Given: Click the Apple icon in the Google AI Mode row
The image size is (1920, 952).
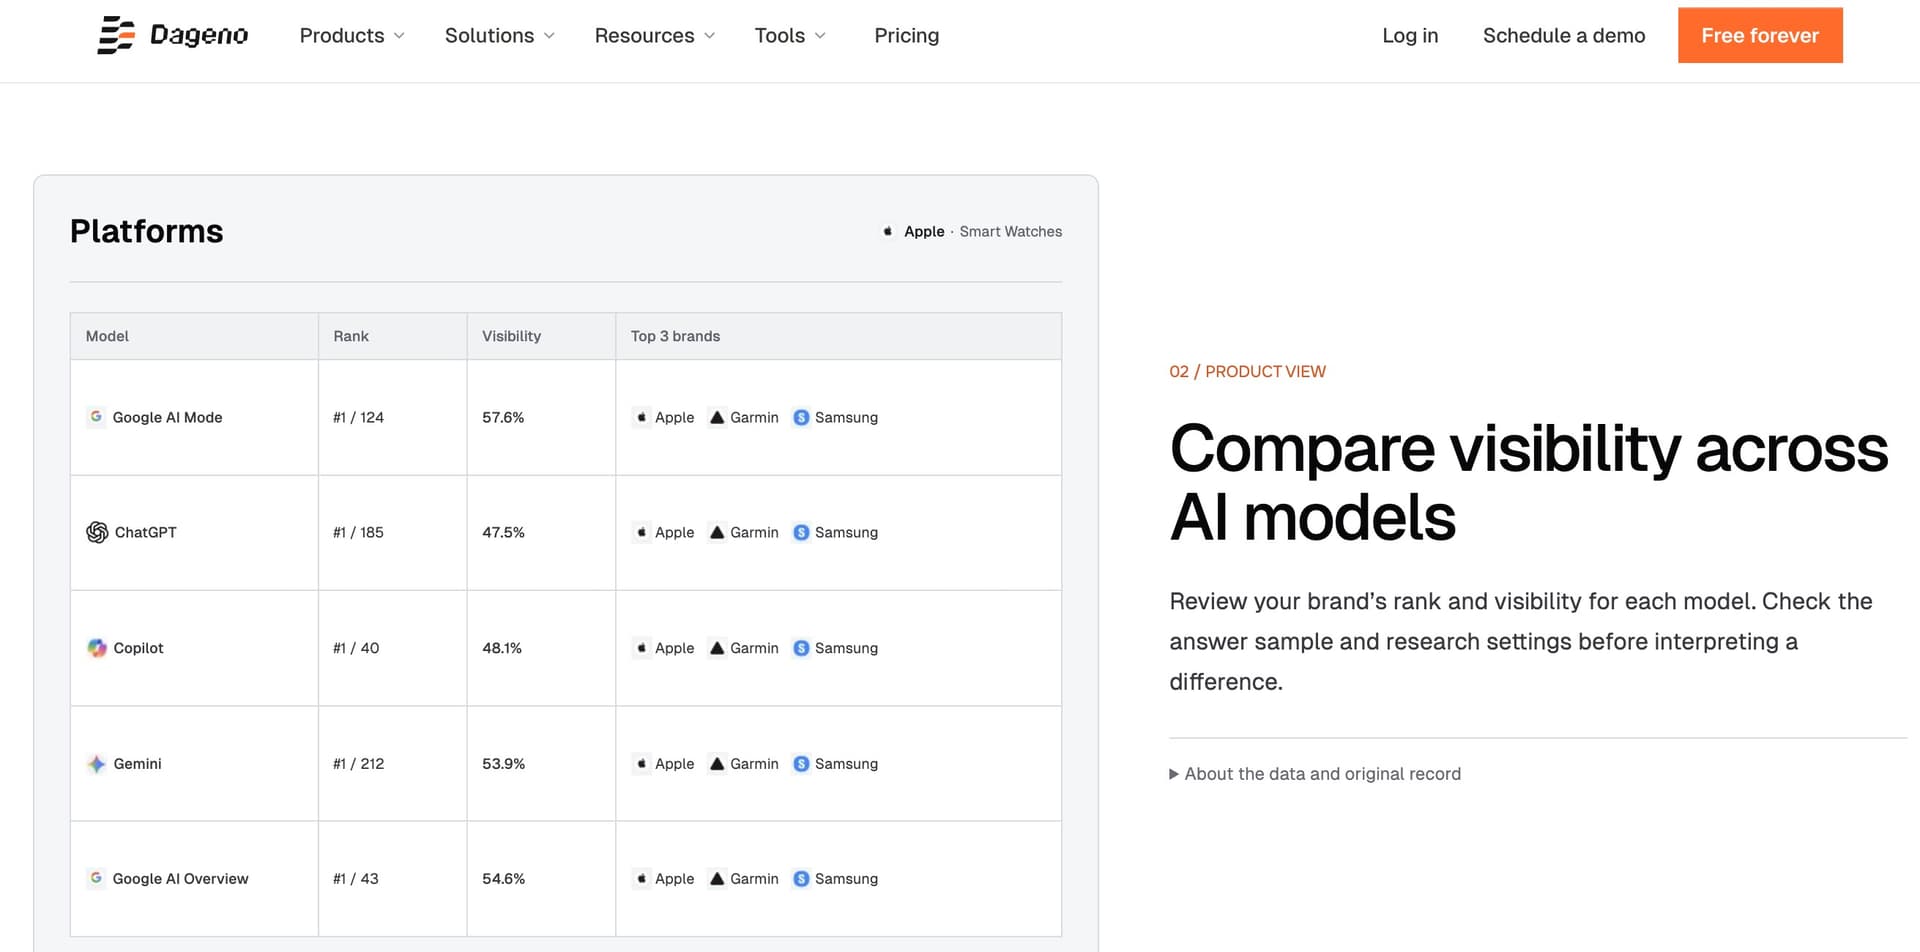Looking at the screenshot, I should 641,417.
